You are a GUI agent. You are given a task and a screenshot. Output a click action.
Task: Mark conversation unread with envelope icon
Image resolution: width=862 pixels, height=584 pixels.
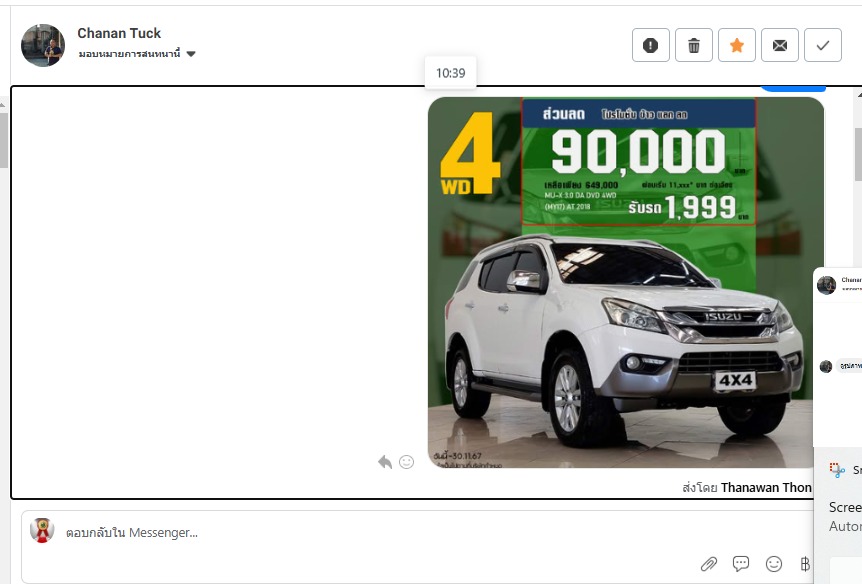(x=780, y=45)
